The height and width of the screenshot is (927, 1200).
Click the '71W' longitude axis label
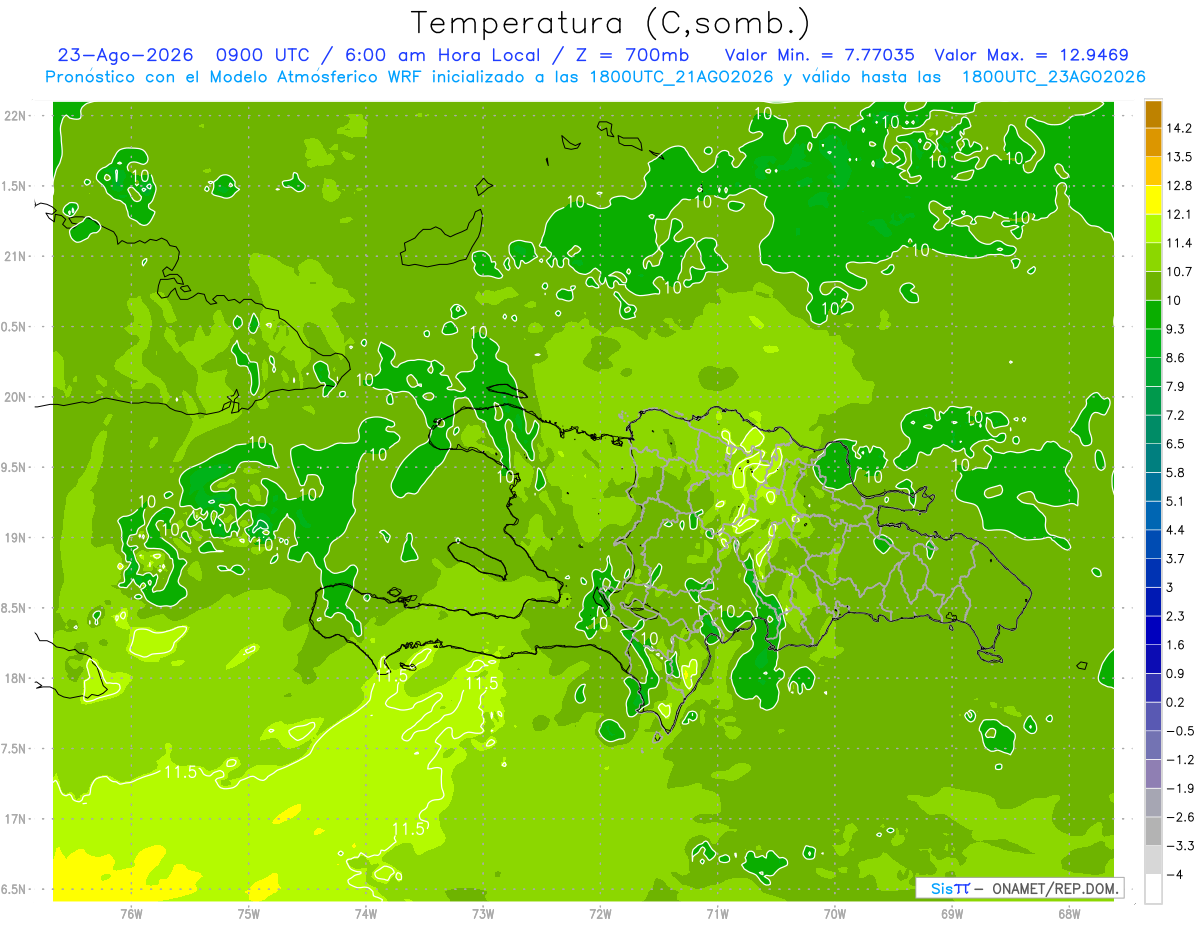717,914
